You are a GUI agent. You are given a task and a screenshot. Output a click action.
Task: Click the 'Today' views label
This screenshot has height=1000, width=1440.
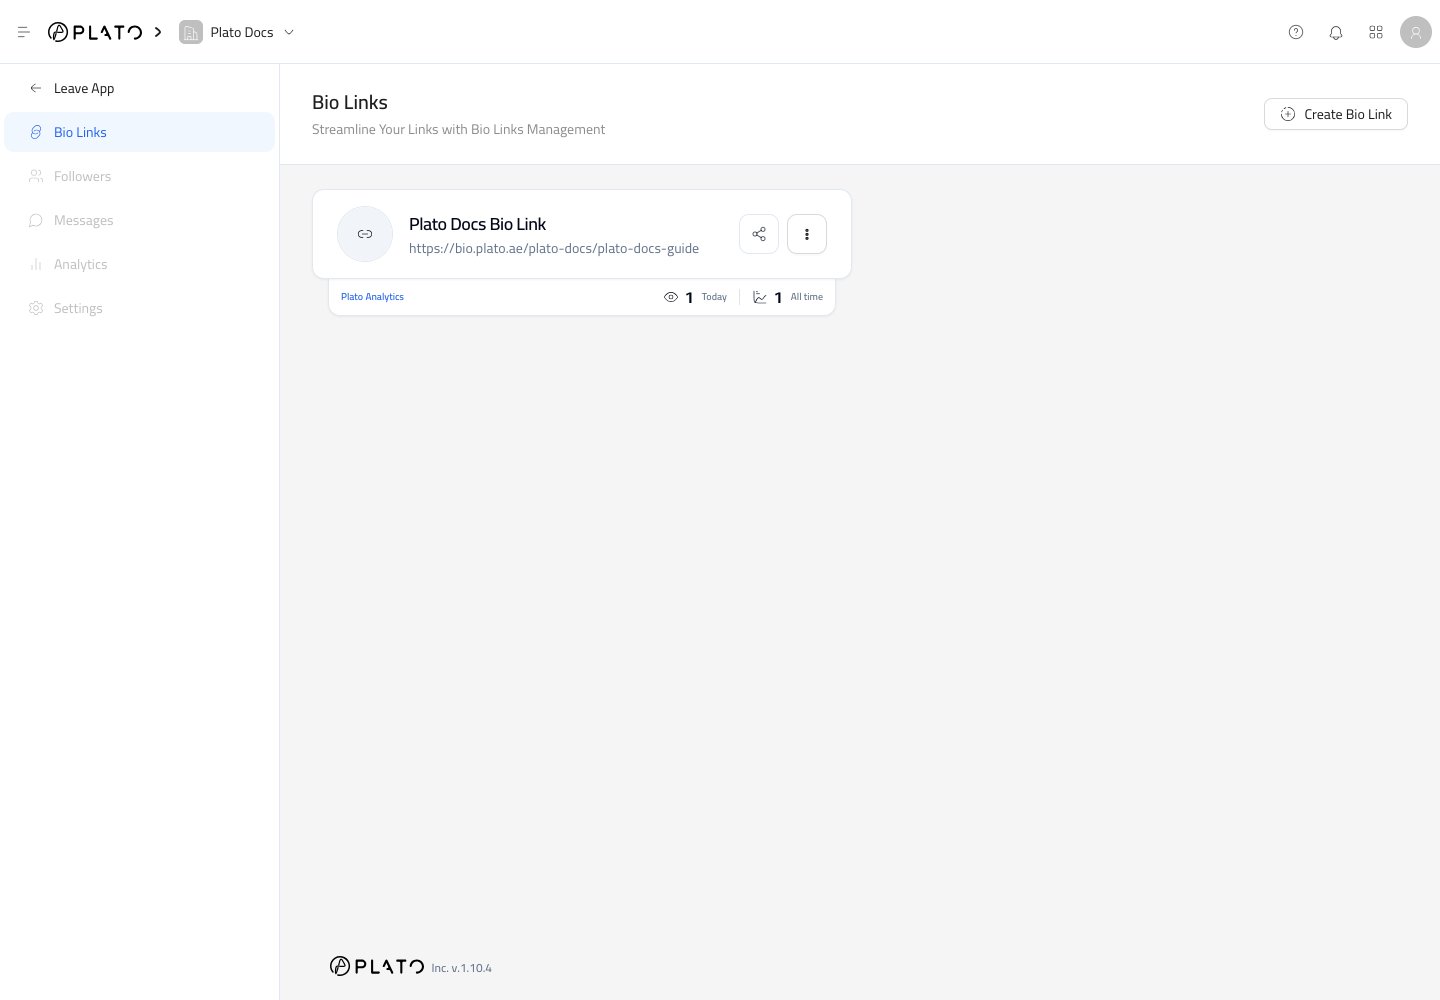coord(714,297)
